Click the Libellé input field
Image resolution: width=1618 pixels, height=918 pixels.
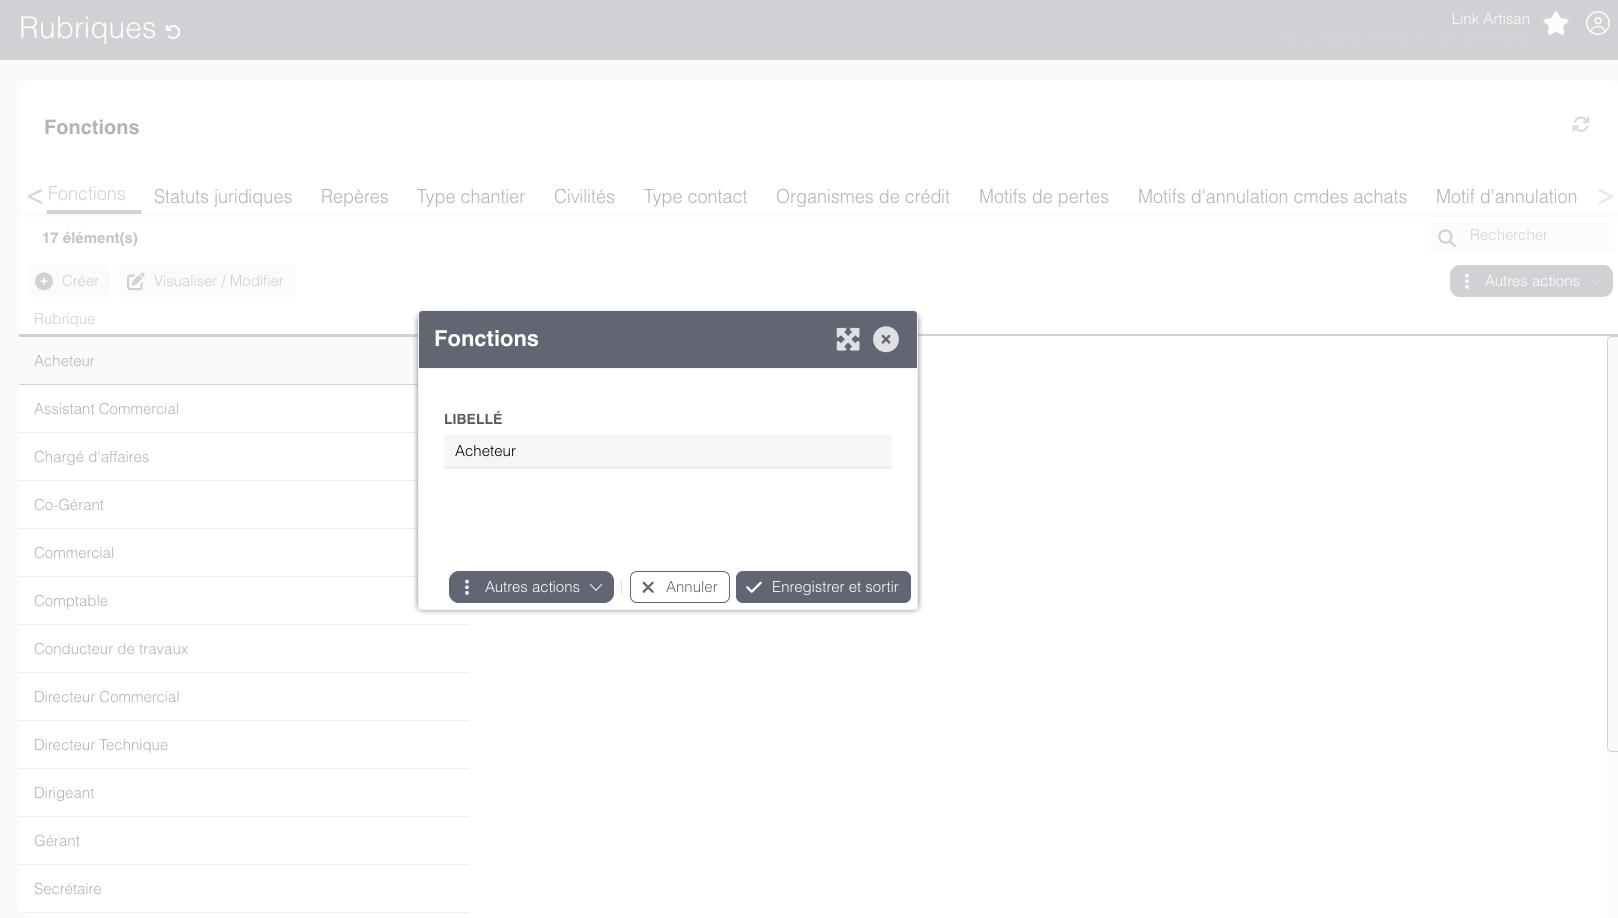point(668,451)
